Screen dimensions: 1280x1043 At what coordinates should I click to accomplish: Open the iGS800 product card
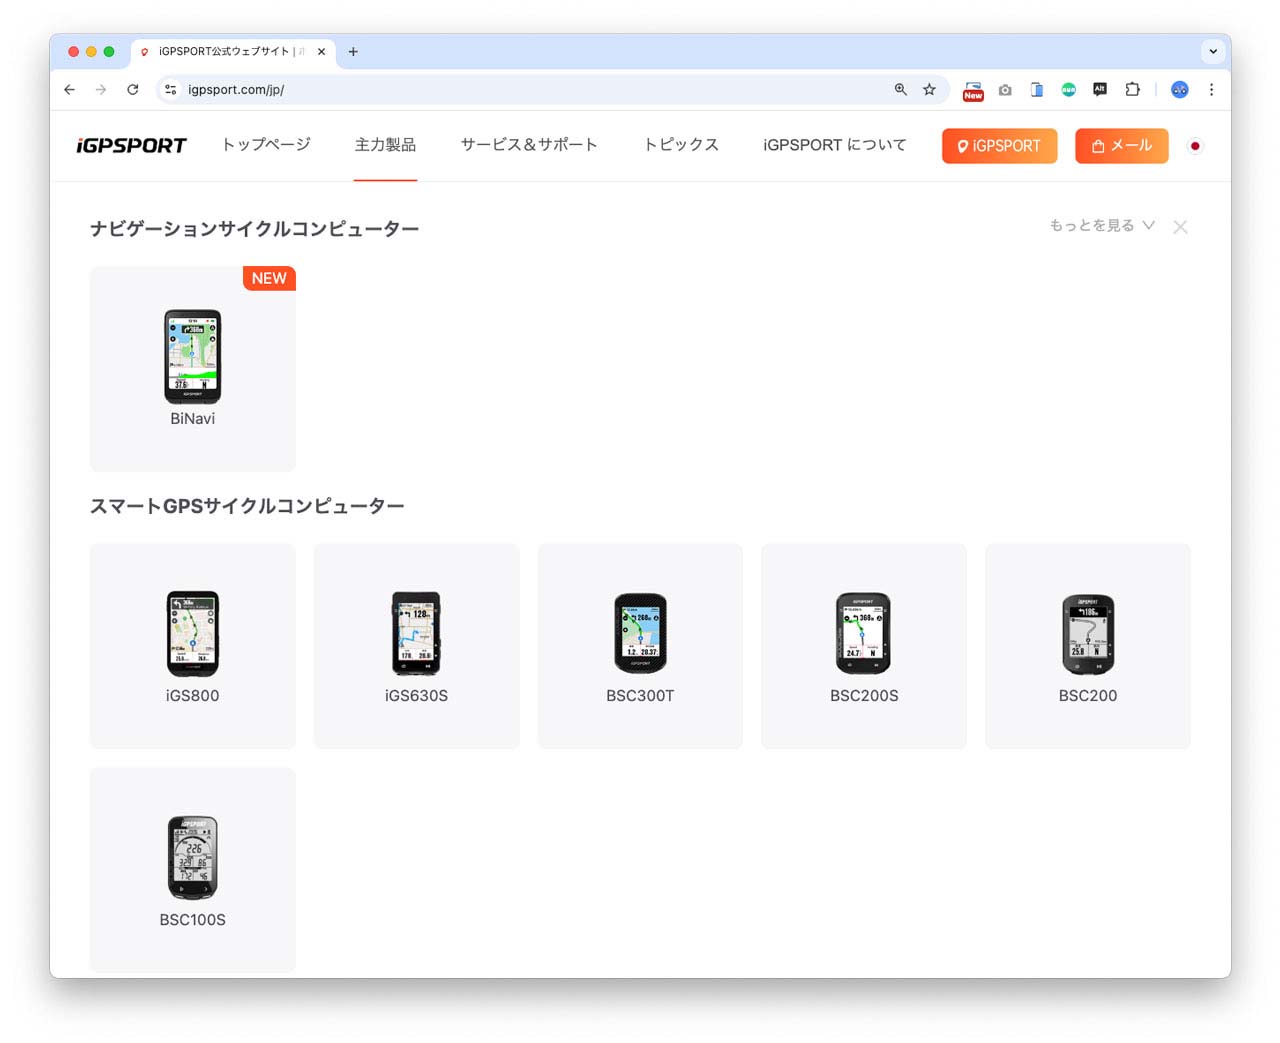click(193, 646)
